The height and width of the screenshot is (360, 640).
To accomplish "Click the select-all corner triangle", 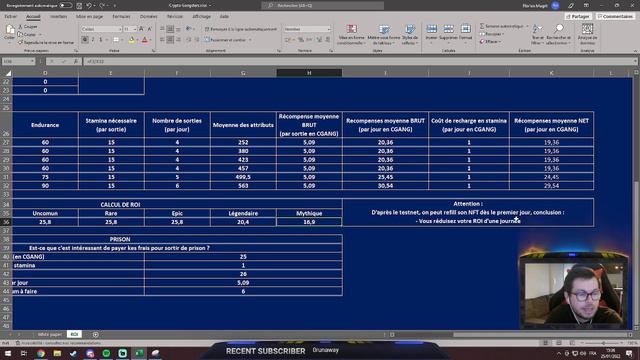I will point(7,73).
